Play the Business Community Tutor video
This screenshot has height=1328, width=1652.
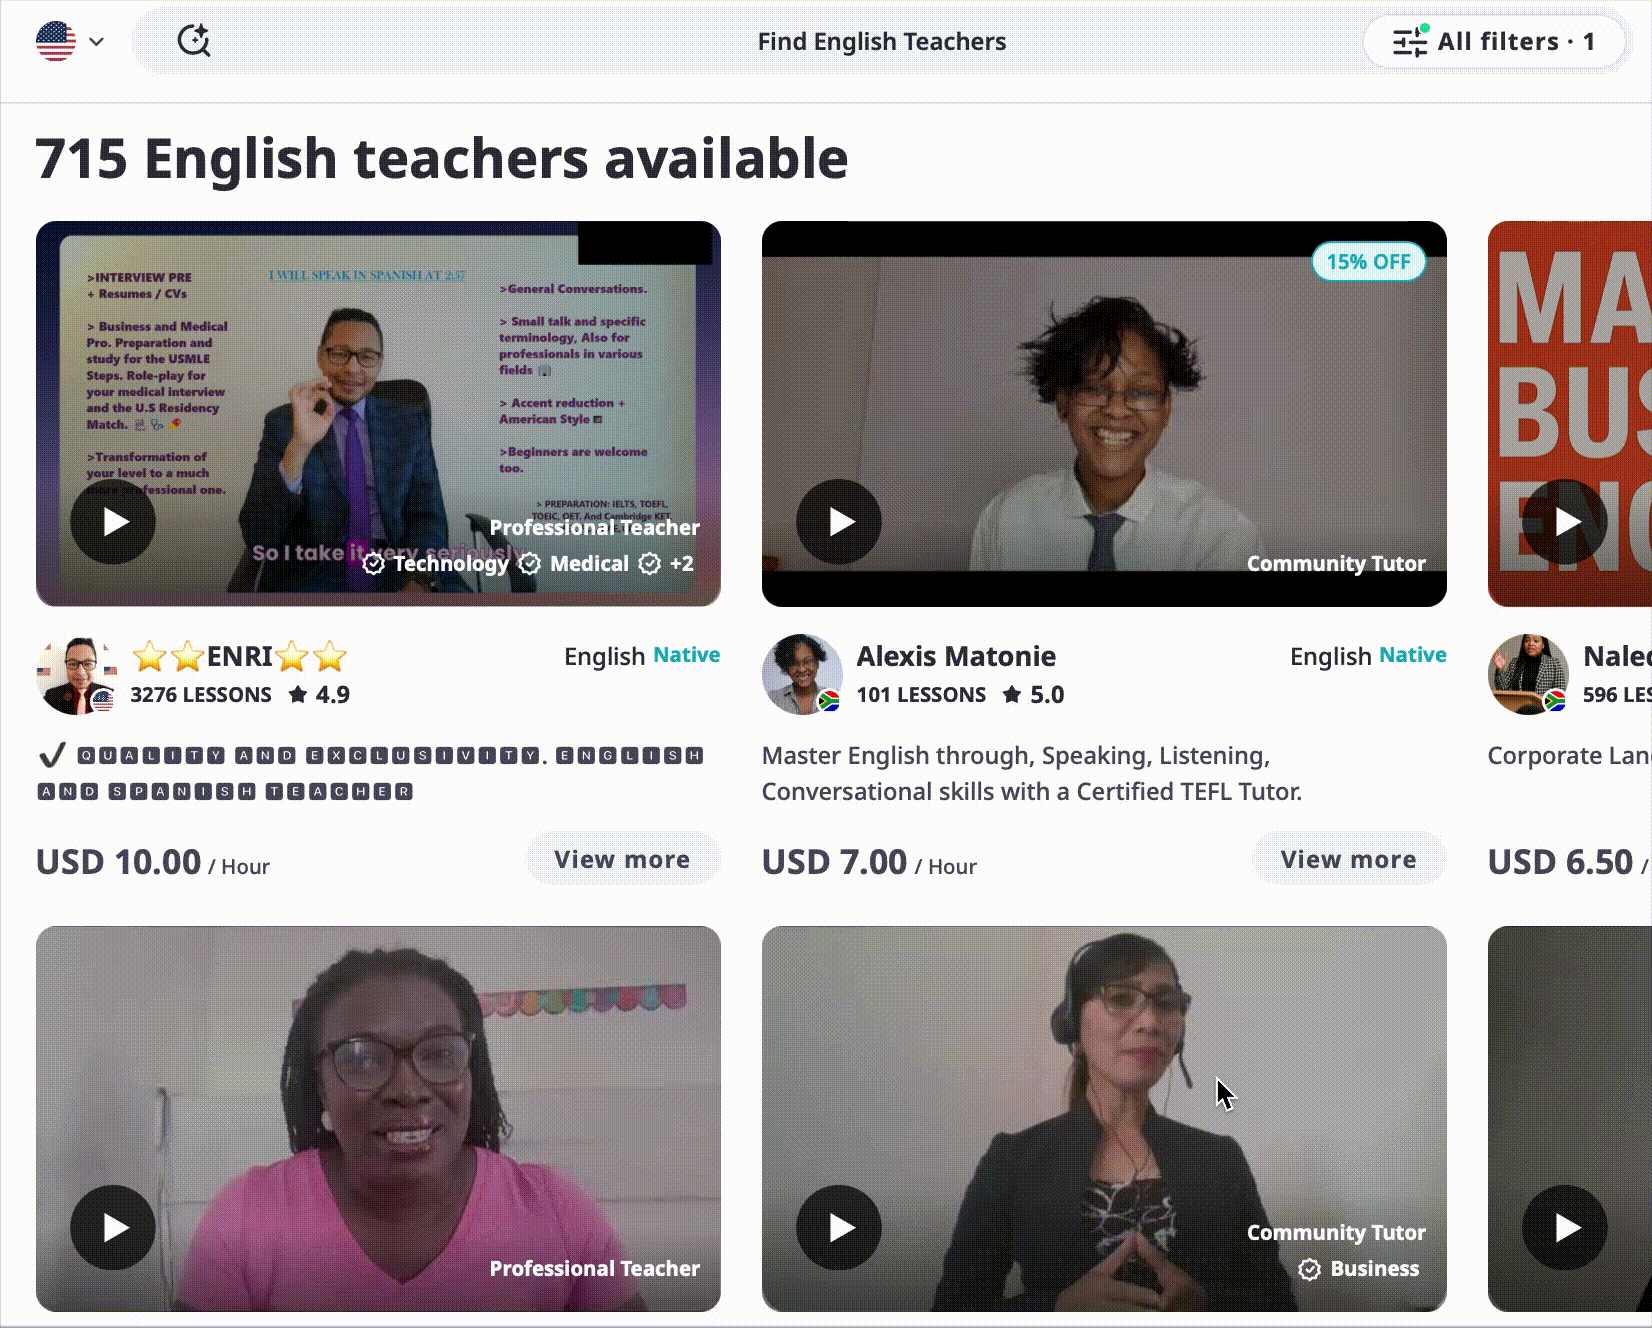pos(839,1227)
